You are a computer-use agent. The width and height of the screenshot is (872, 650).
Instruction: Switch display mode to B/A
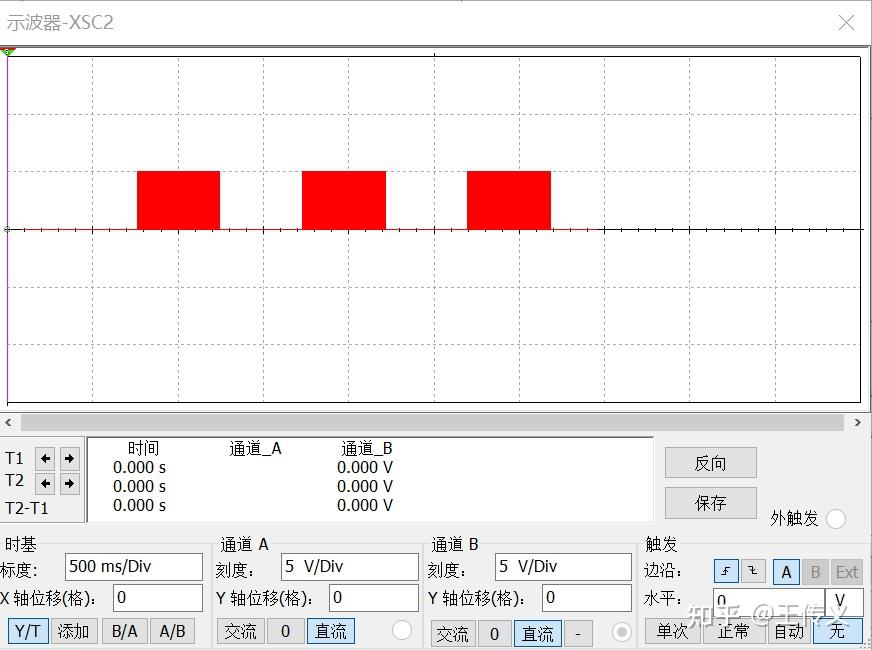pos(123,633)
